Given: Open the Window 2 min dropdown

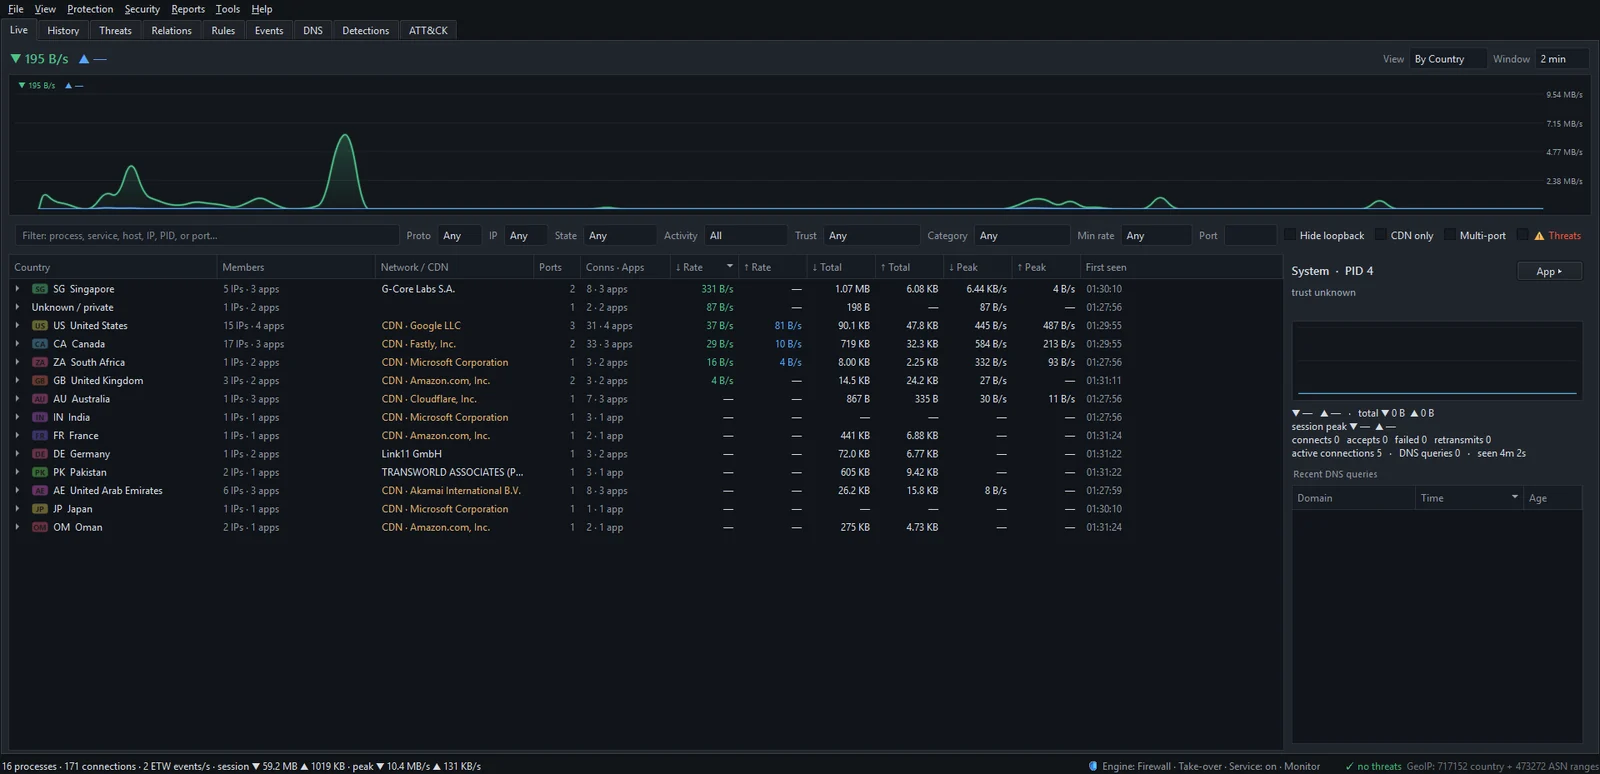Looking at the screenshot, I should click(x=1563, y=59).
